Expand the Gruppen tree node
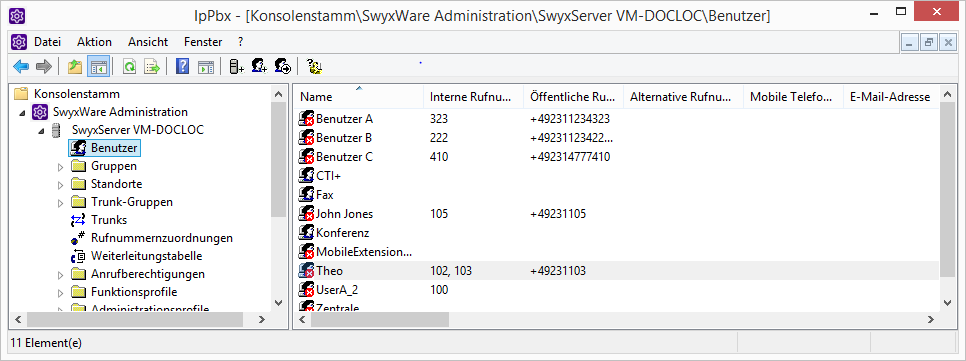966x361 pixels. coord(60,166)
